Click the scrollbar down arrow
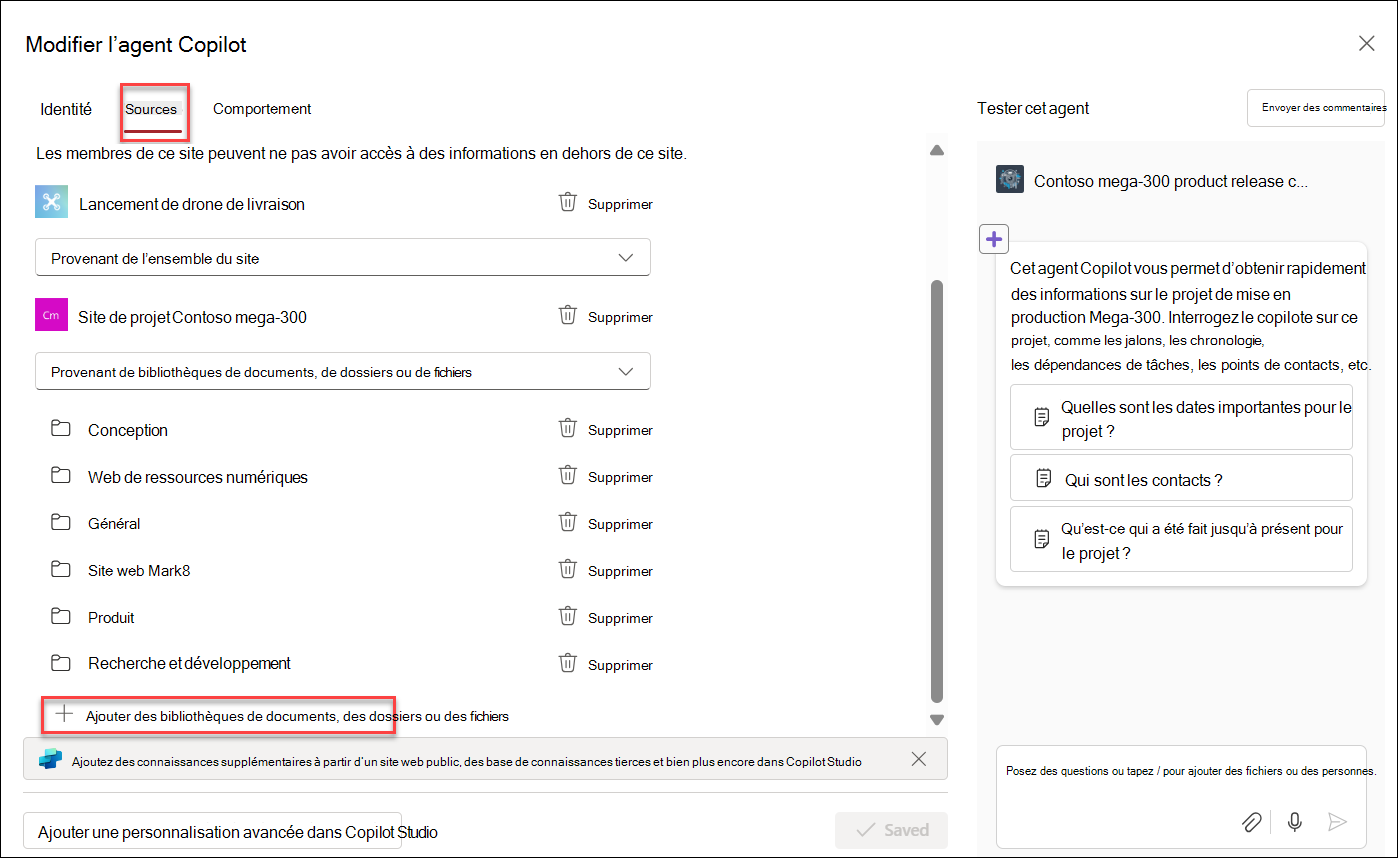1398x858 pixels. [937, 719]
